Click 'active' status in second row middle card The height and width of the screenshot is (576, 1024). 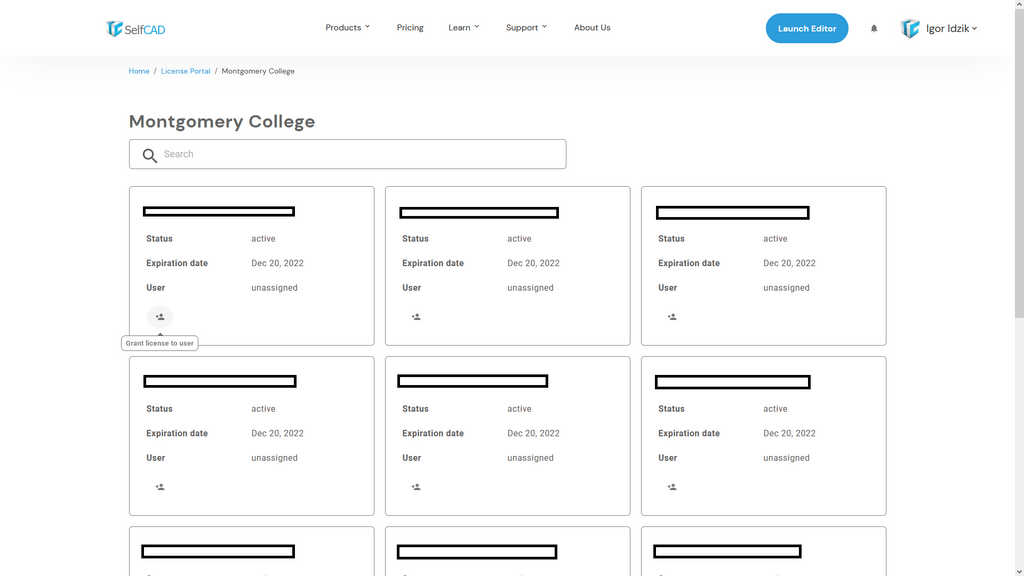pyautogui.click(x=519, y=409)
